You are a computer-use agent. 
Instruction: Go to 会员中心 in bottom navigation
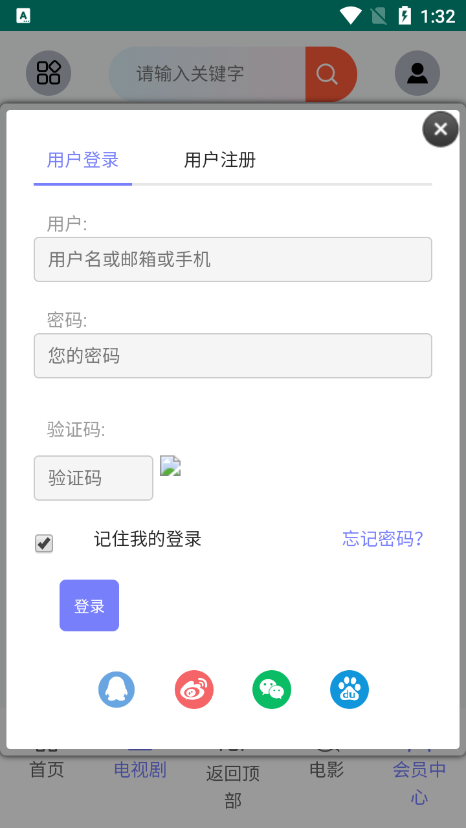pyautogui.click(x=420, y=783)
